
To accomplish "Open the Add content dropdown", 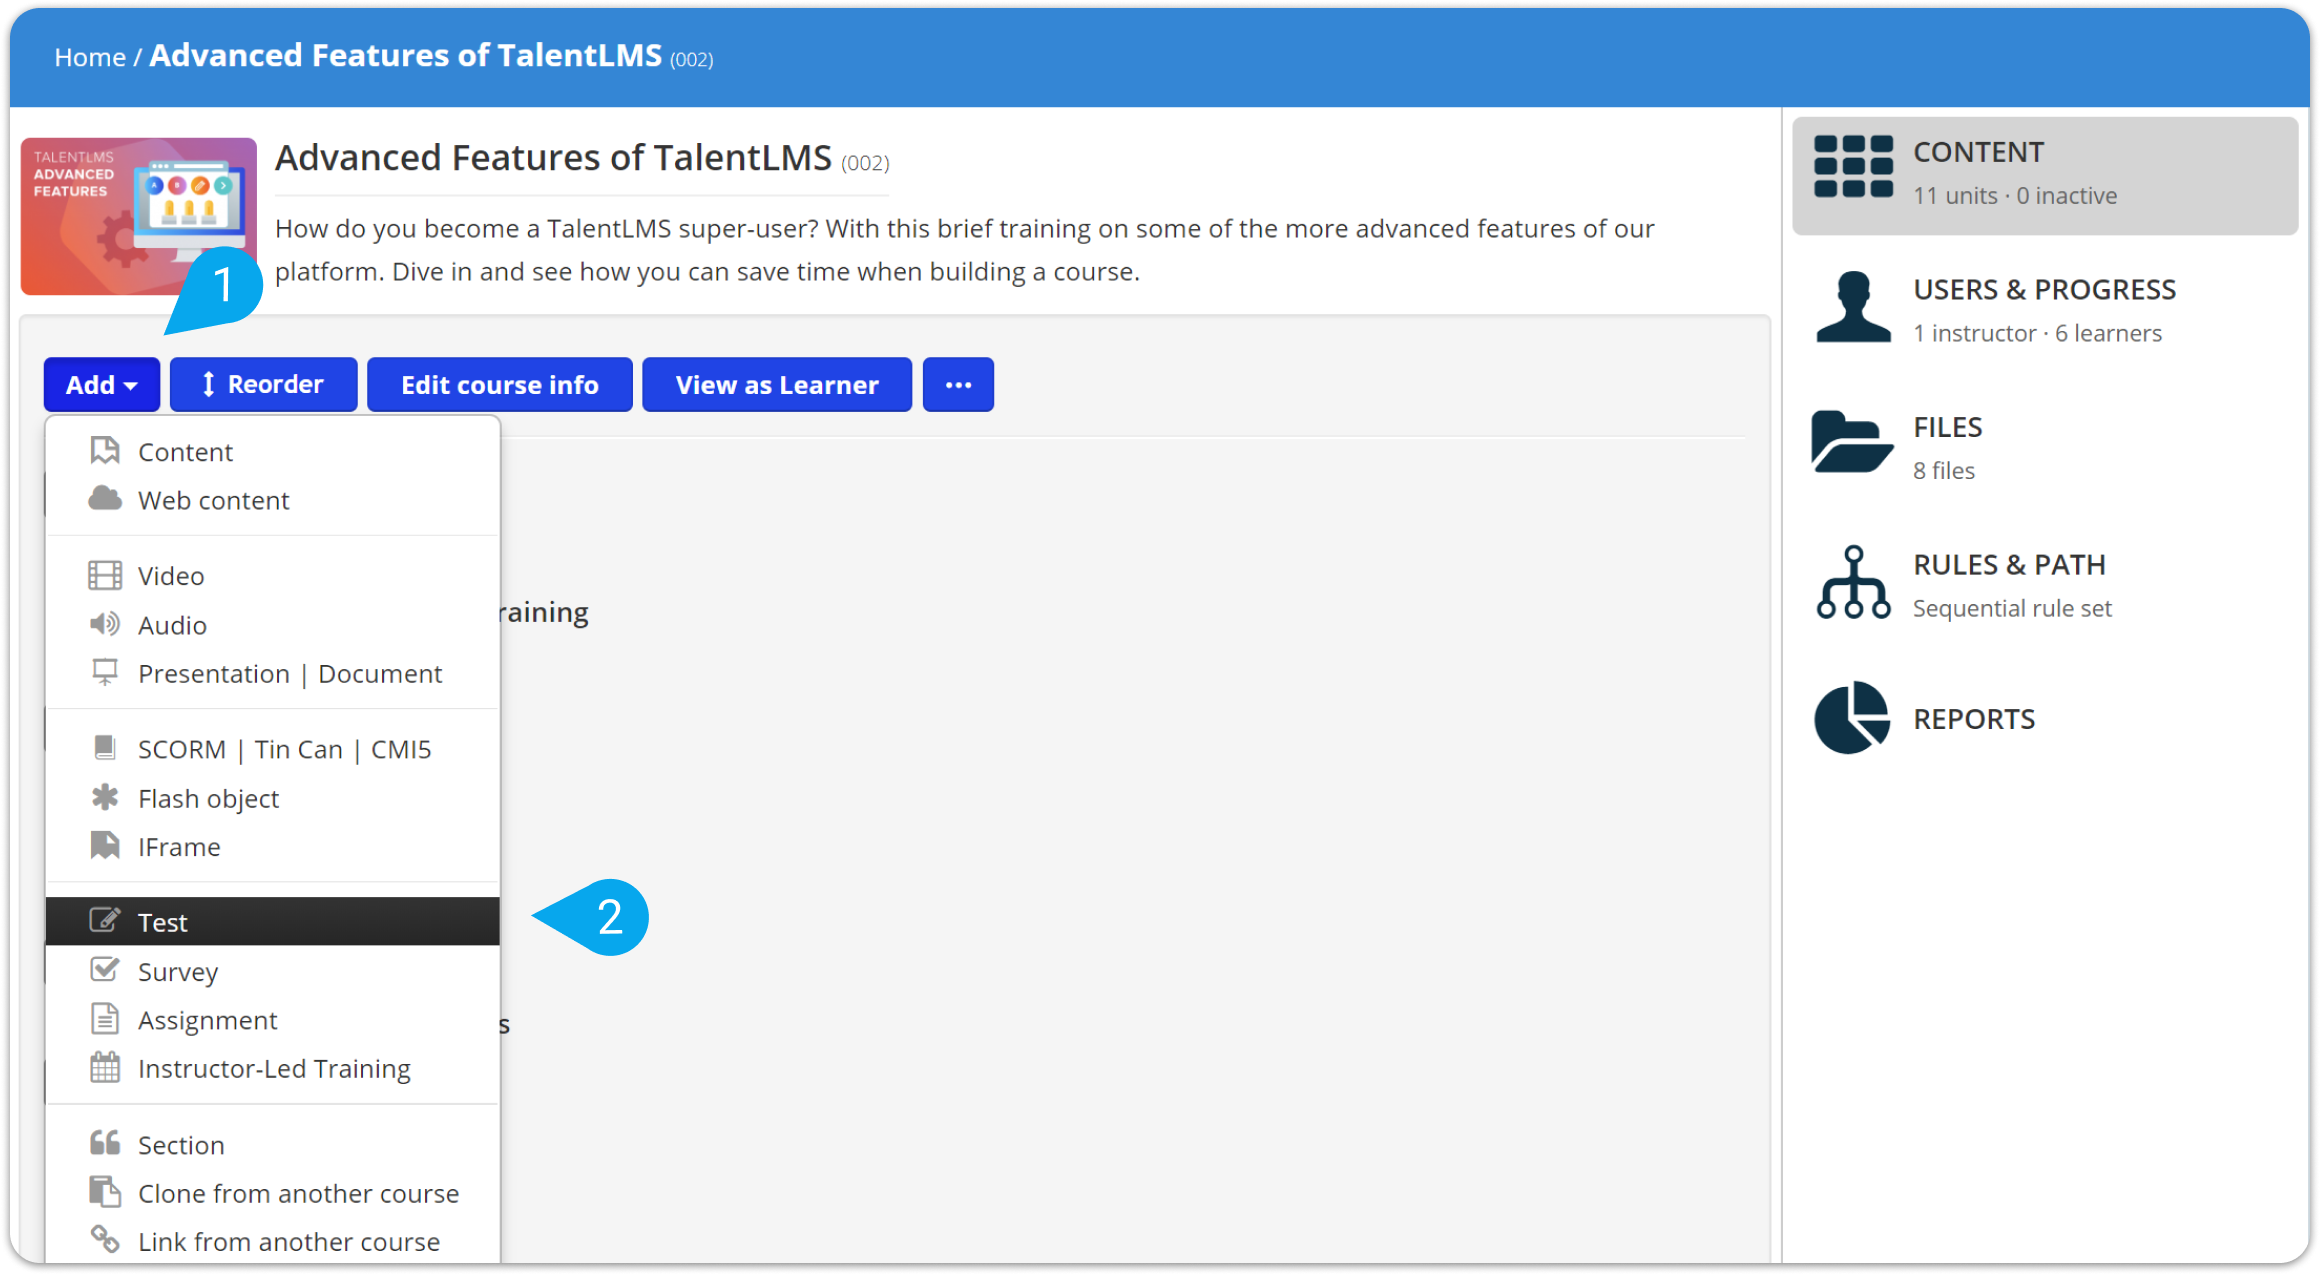I will 100,385.
